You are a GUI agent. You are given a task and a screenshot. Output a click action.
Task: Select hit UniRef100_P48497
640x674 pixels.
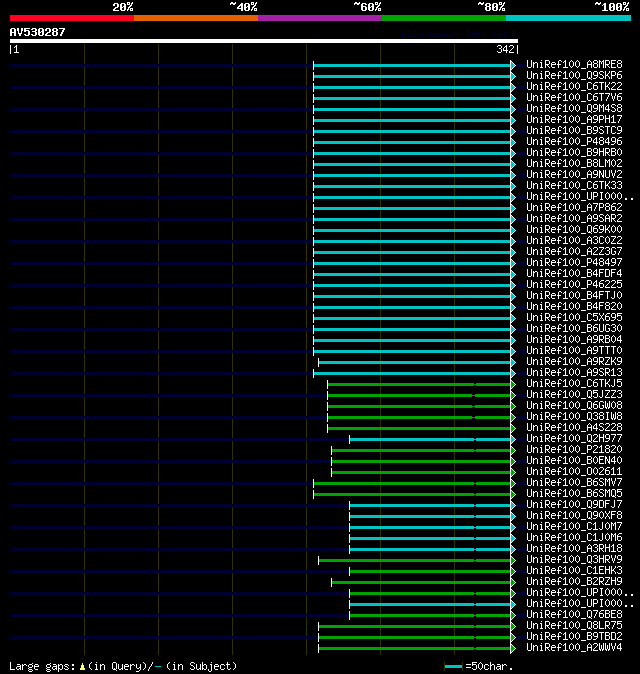pos(574,262)
